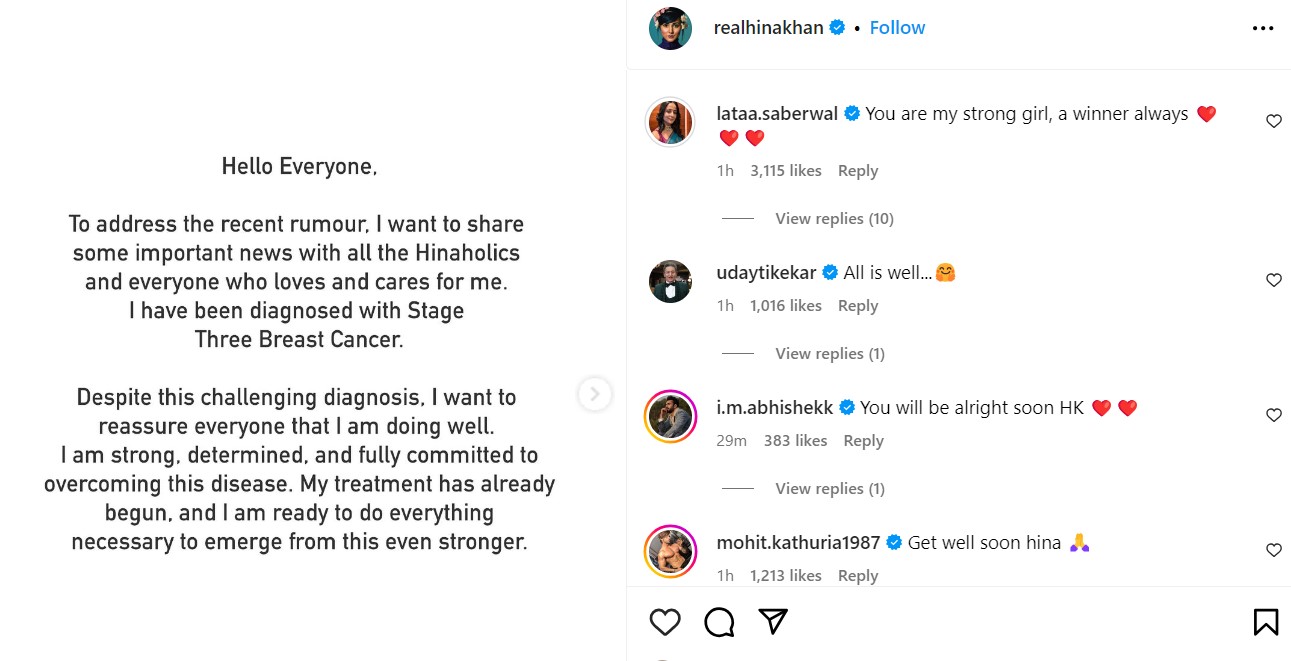1291x661 pixels.
Task: Open mohit.kathuria1987's profile avatar
Action: tap(670, 550)
